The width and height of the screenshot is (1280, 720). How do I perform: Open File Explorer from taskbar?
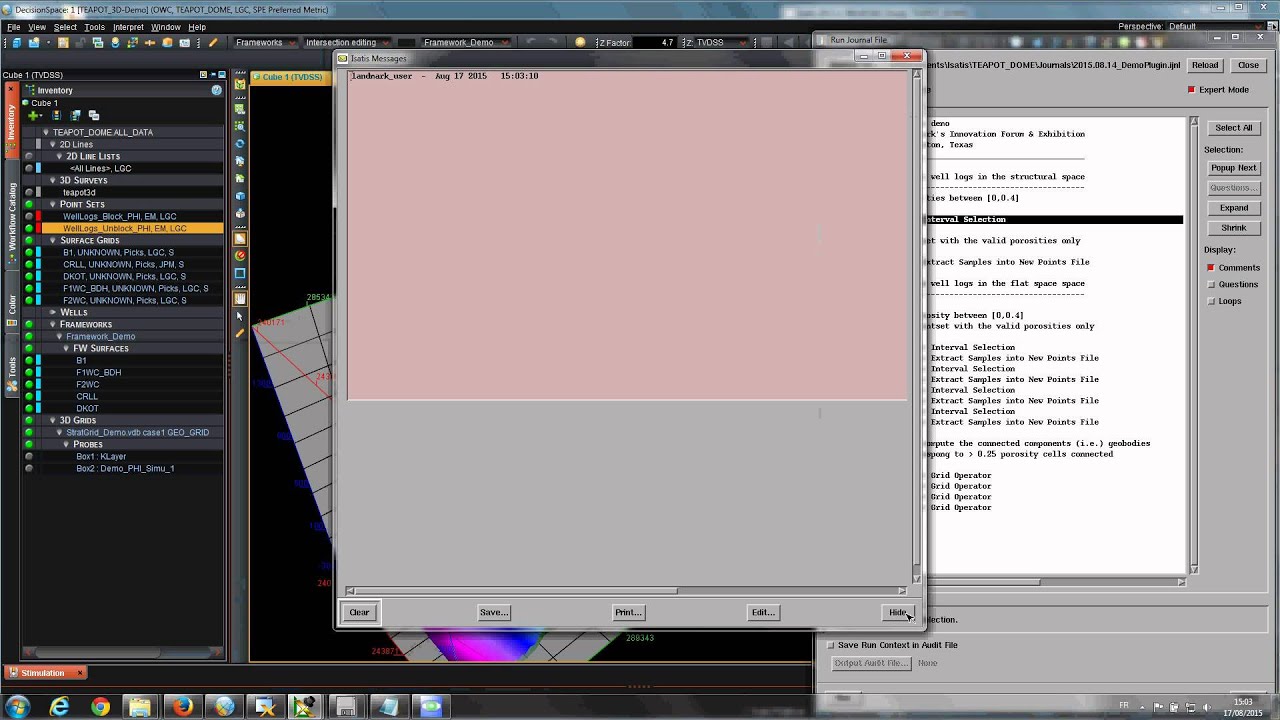(x=140, y=707)
